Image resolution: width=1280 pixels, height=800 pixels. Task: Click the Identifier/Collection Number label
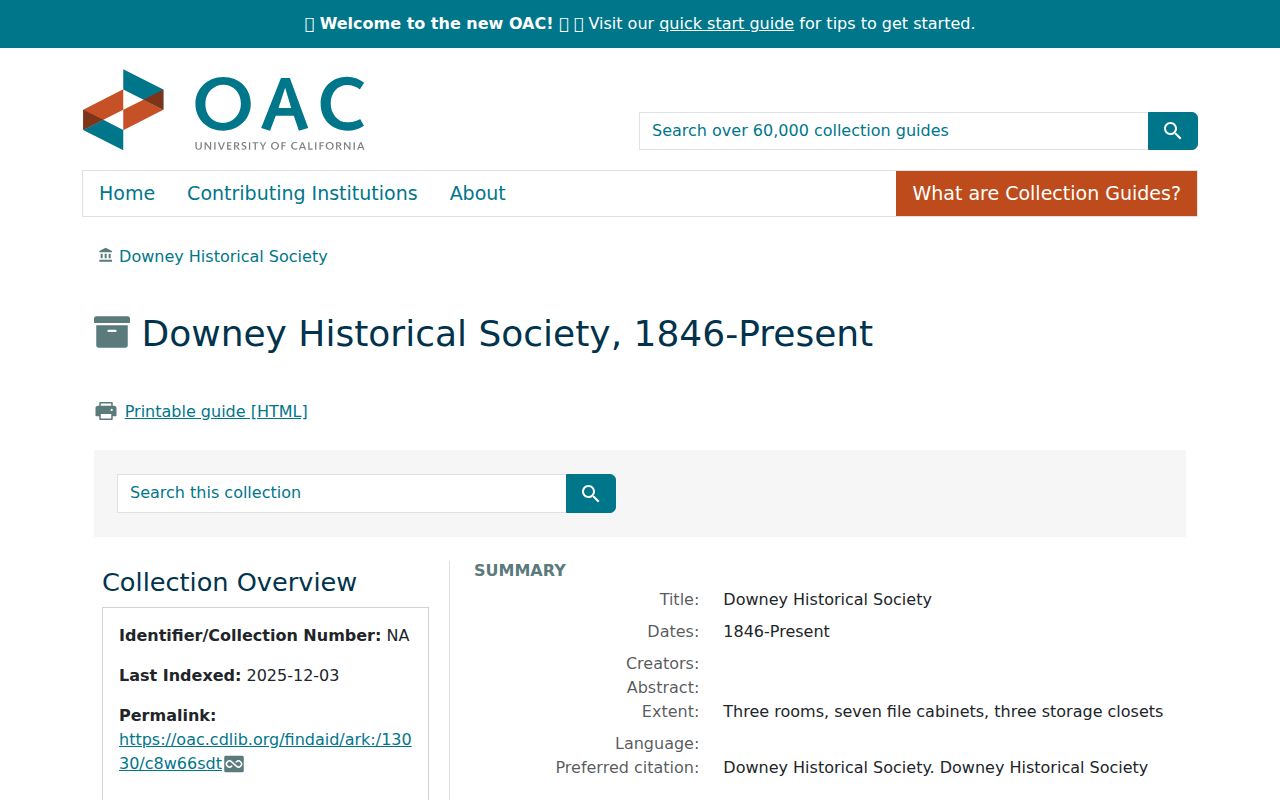(250, 636)
